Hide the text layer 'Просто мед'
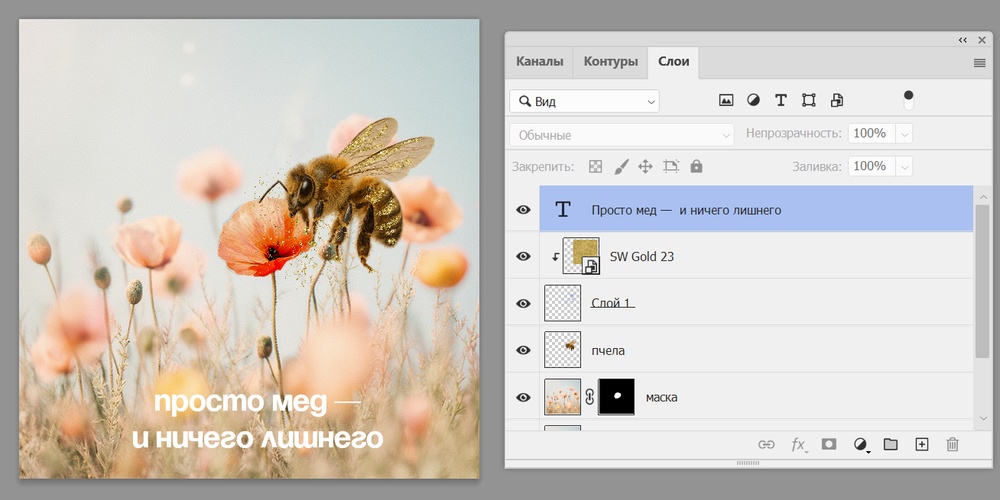The height and width of the screenshot is (500, 1000). [x=523, y=210]
